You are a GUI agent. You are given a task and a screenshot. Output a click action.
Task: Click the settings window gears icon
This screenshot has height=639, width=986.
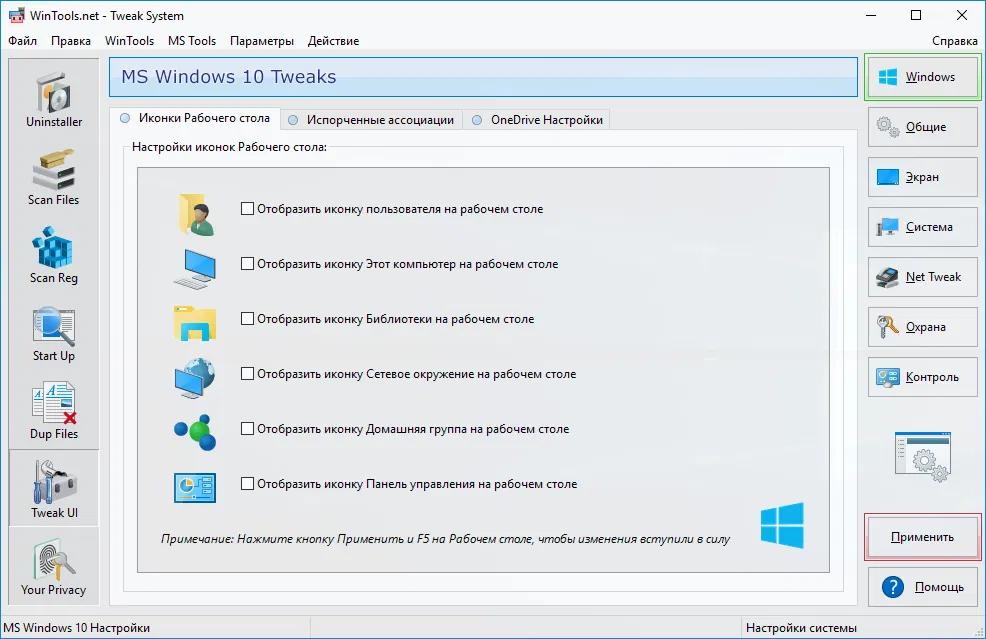click(922, 457)
